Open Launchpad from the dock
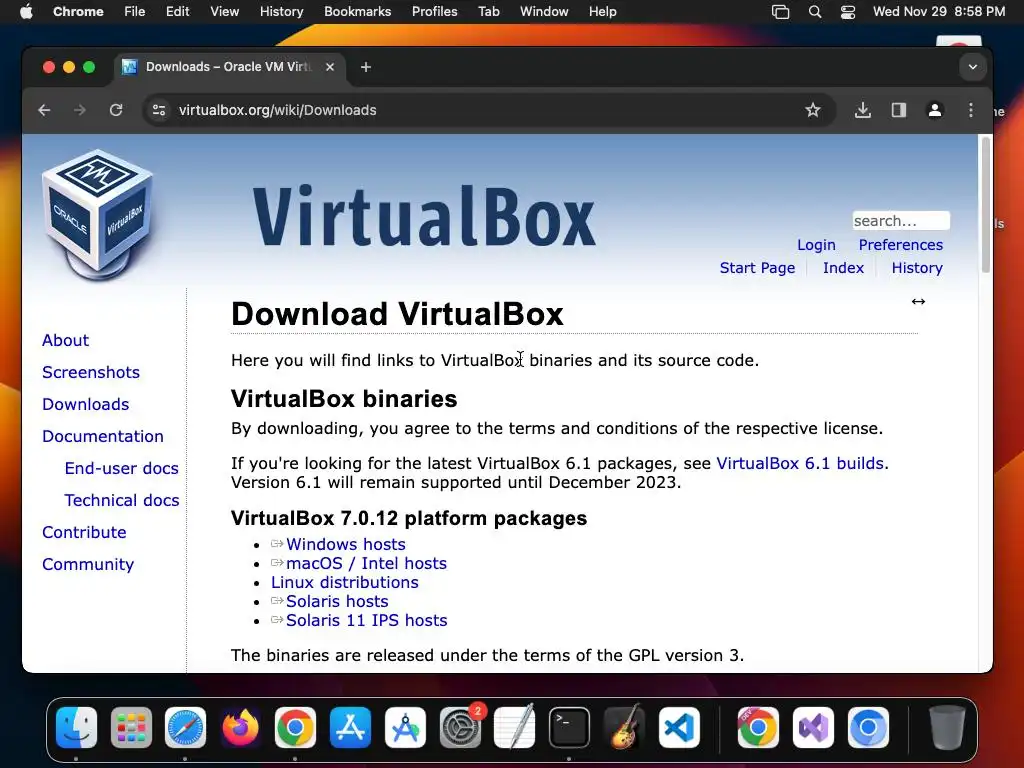Image resolution: width=1024 pixels, height=768 pixels. [131, 728]
